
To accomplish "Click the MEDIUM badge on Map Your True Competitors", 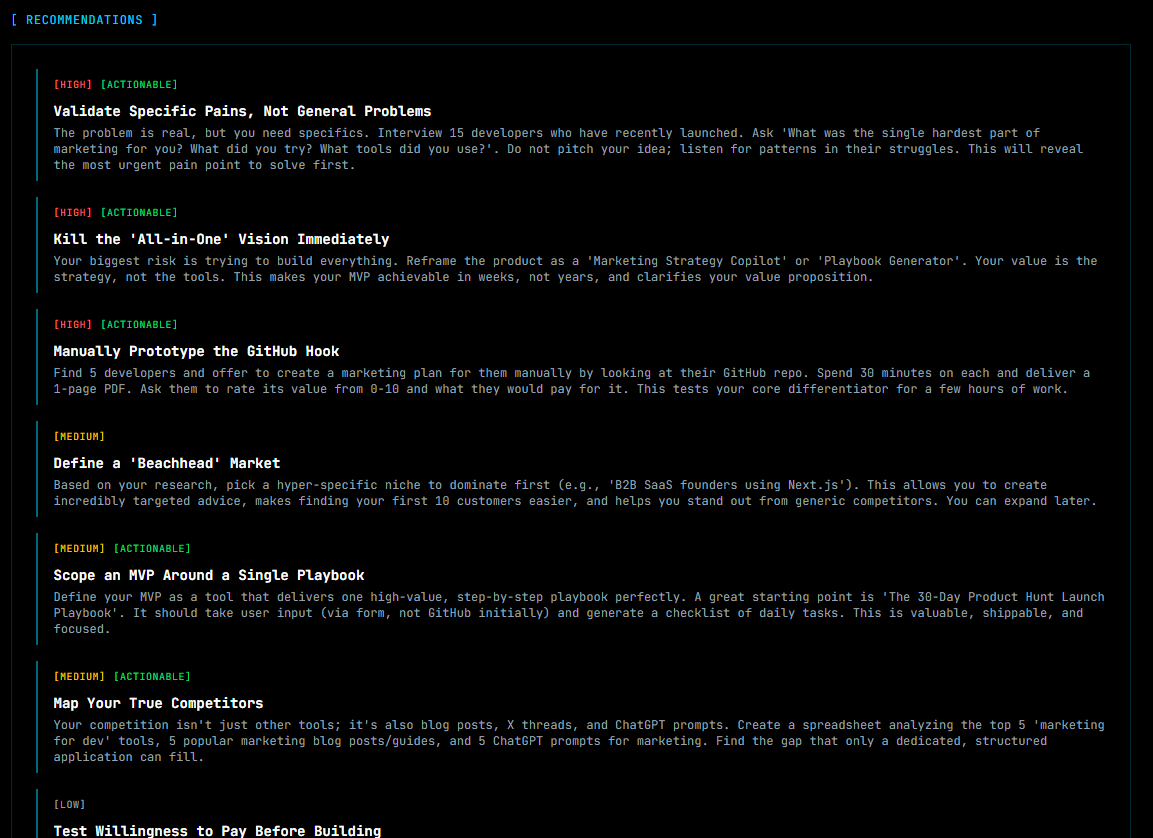I will click(x=80, y=676).
